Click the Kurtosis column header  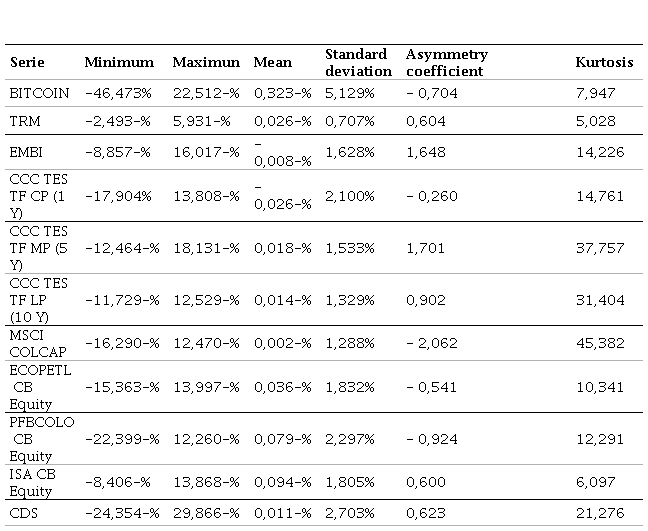(604, 62)
